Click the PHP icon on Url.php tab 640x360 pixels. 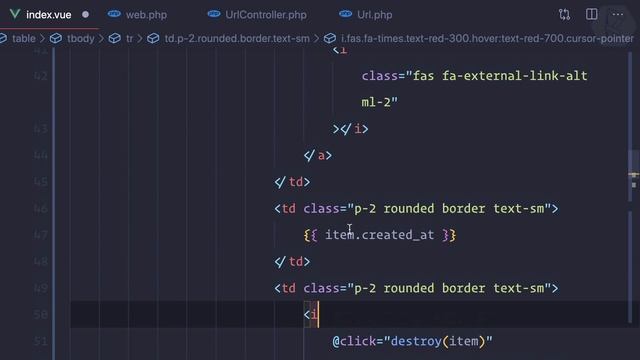tap(345, 14)
